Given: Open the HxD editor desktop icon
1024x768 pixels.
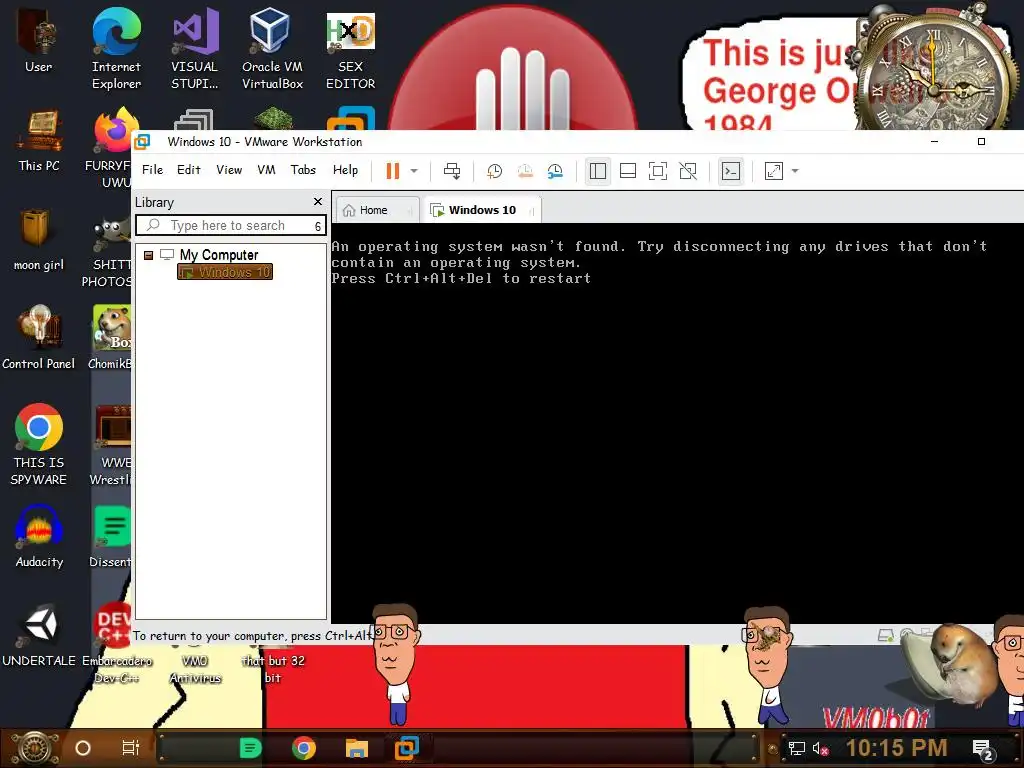Looking at the screenshot, I should point(351,49).
